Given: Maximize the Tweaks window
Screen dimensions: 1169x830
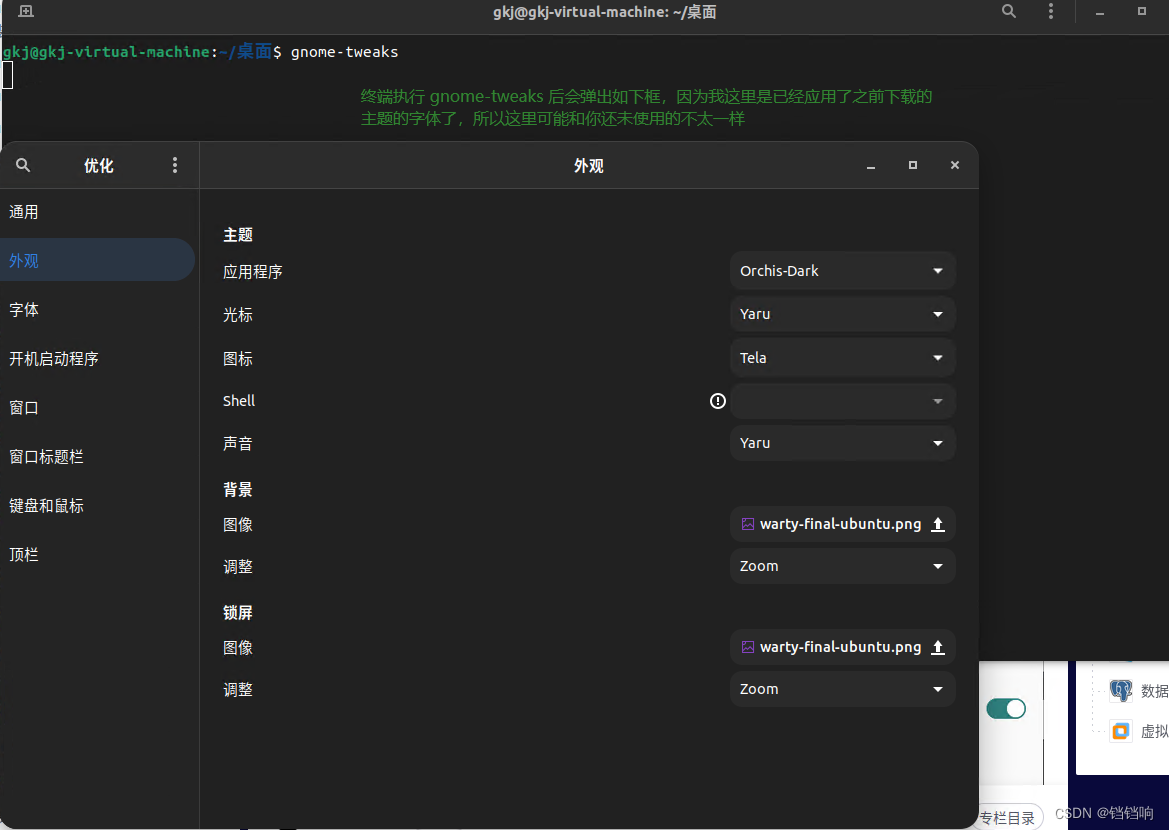Looking at the screenshot, I should coord(913,165).
